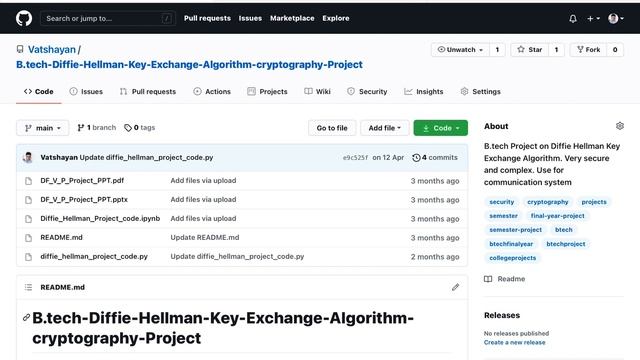Open README.md in the file list
This screenshot has width=640, height=360.
(61, 238)
